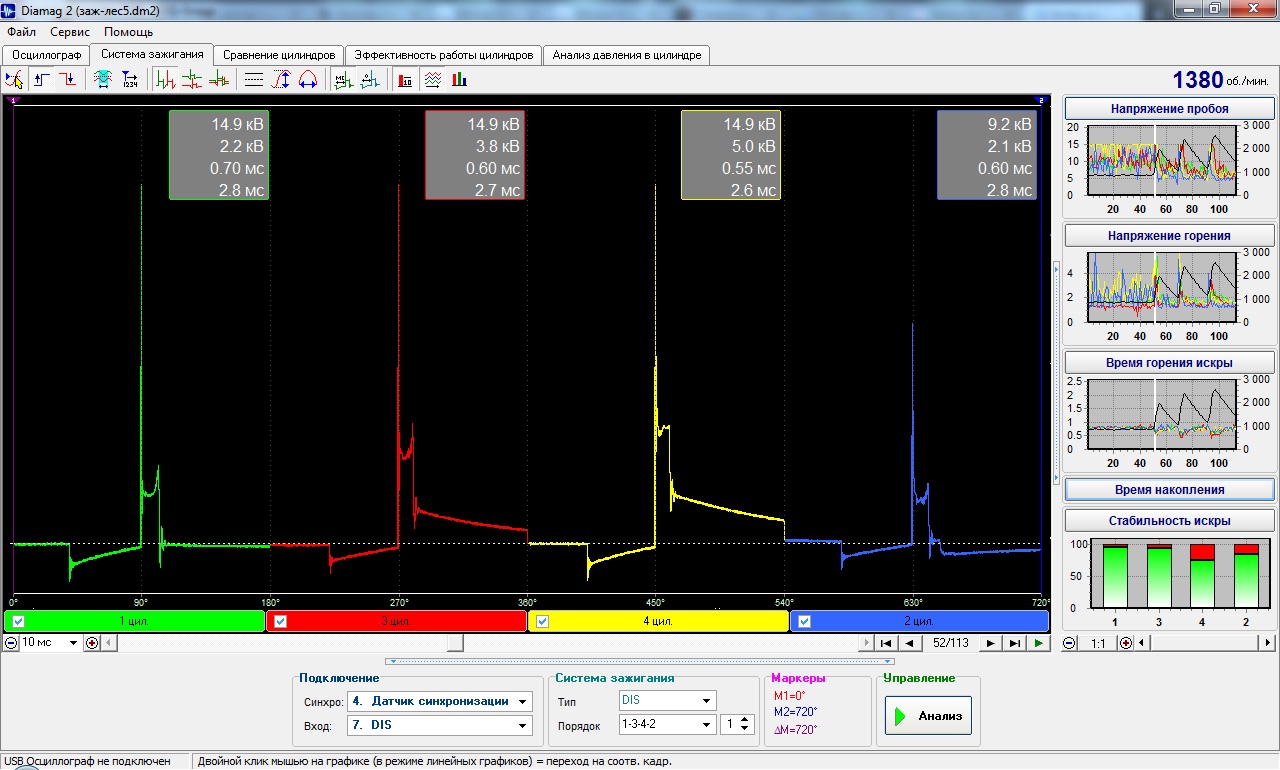Viewport: 1280px width, 770px height.
Task: Click the line graphs mode icon
Action: (432, 80)
